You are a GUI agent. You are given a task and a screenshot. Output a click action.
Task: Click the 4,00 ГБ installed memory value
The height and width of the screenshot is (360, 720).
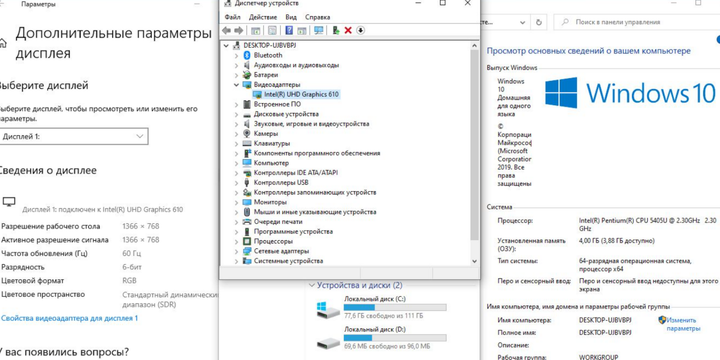(617, 241)
